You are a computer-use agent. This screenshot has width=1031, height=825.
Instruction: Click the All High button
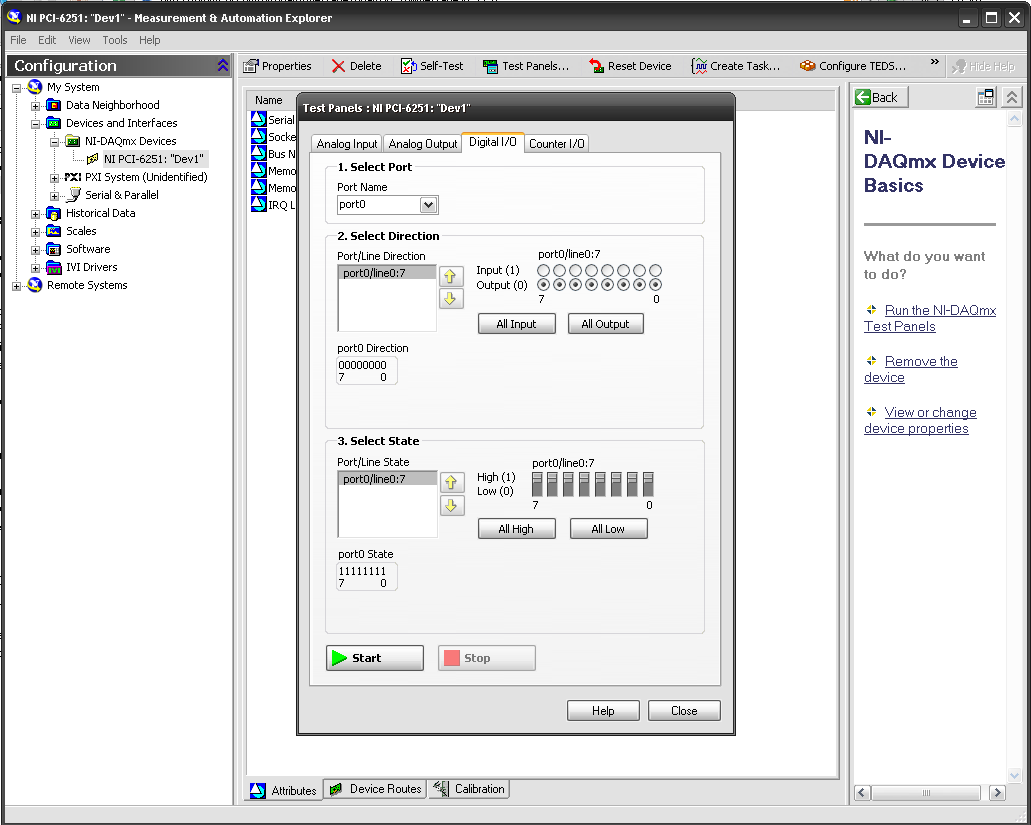coord(516,529)
